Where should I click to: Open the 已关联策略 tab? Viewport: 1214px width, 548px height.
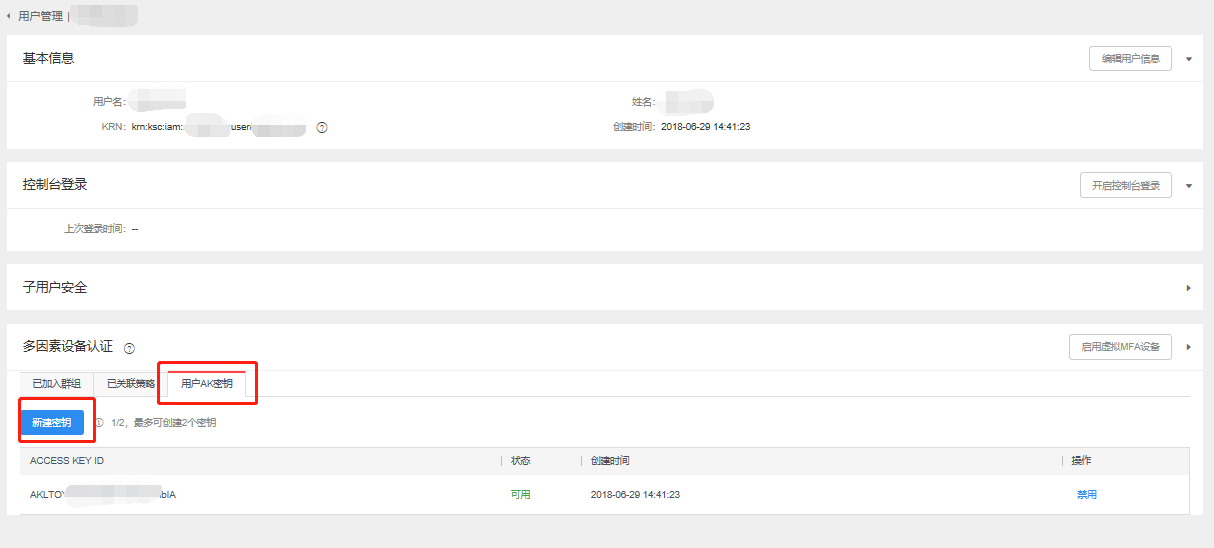[131, 384]
